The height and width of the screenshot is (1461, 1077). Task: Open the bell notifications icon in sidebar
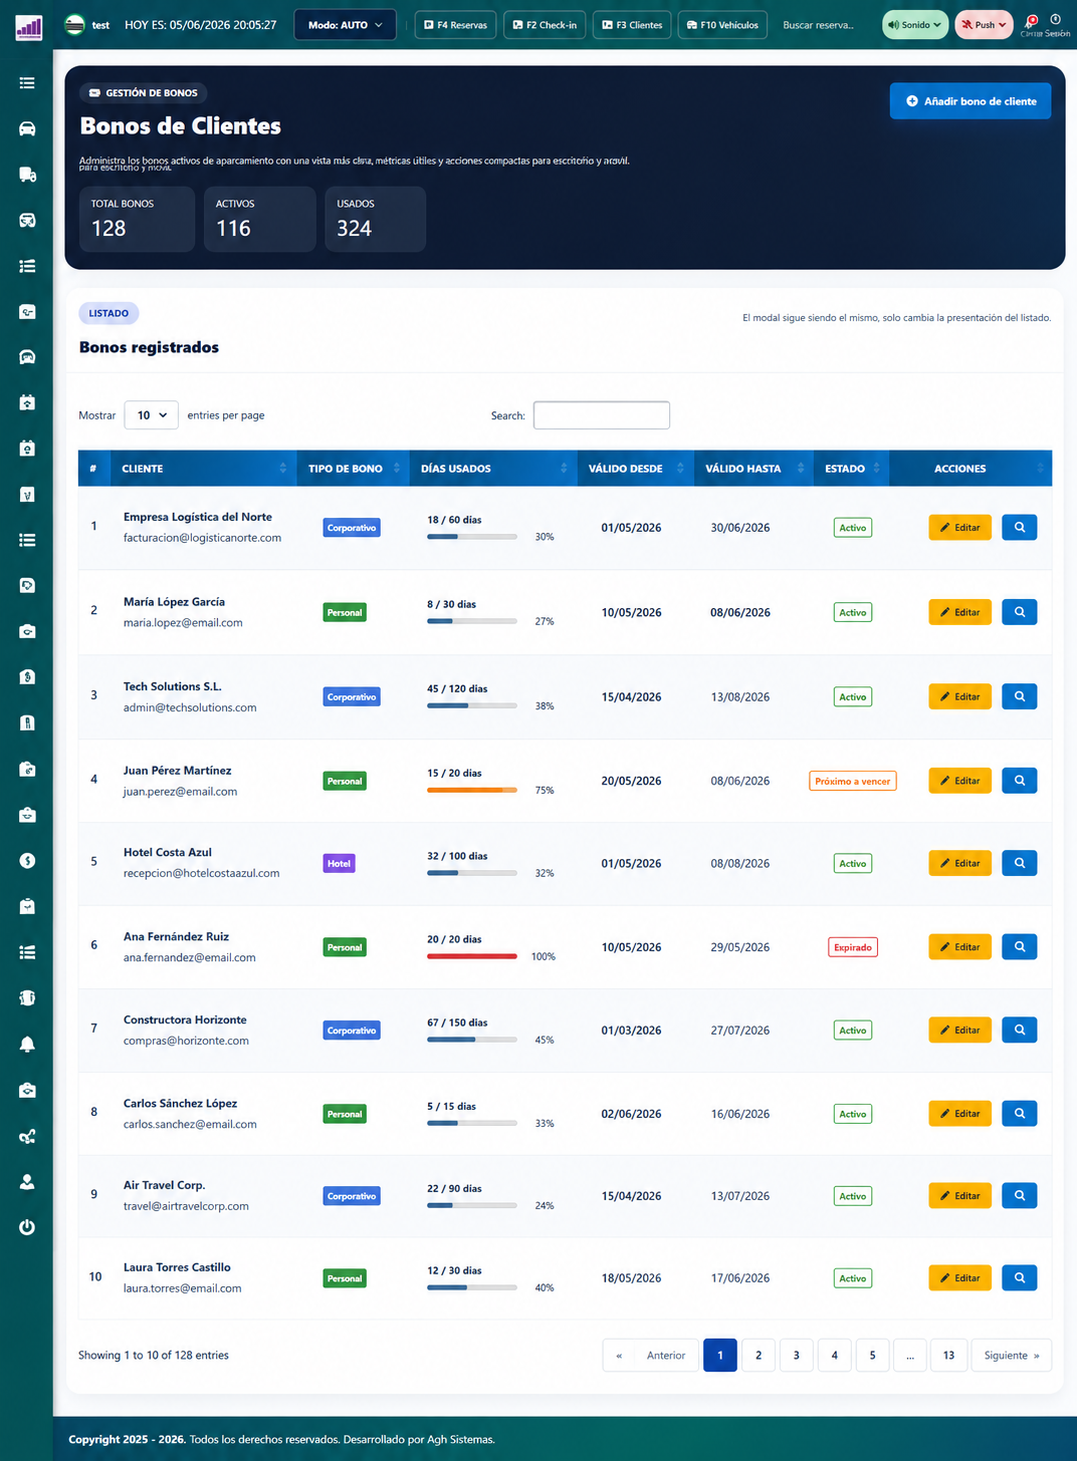click(x=27, y=1044)
